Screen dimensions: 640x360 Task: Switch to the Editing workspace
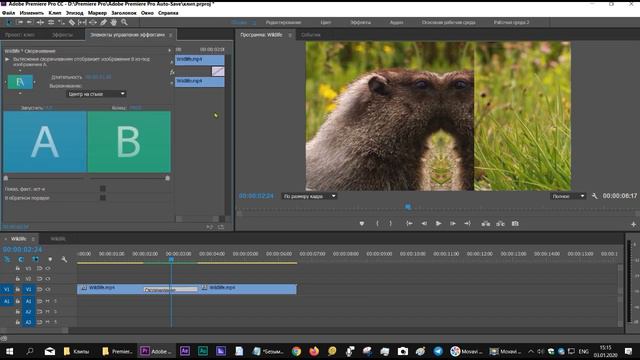pos(283,22)
